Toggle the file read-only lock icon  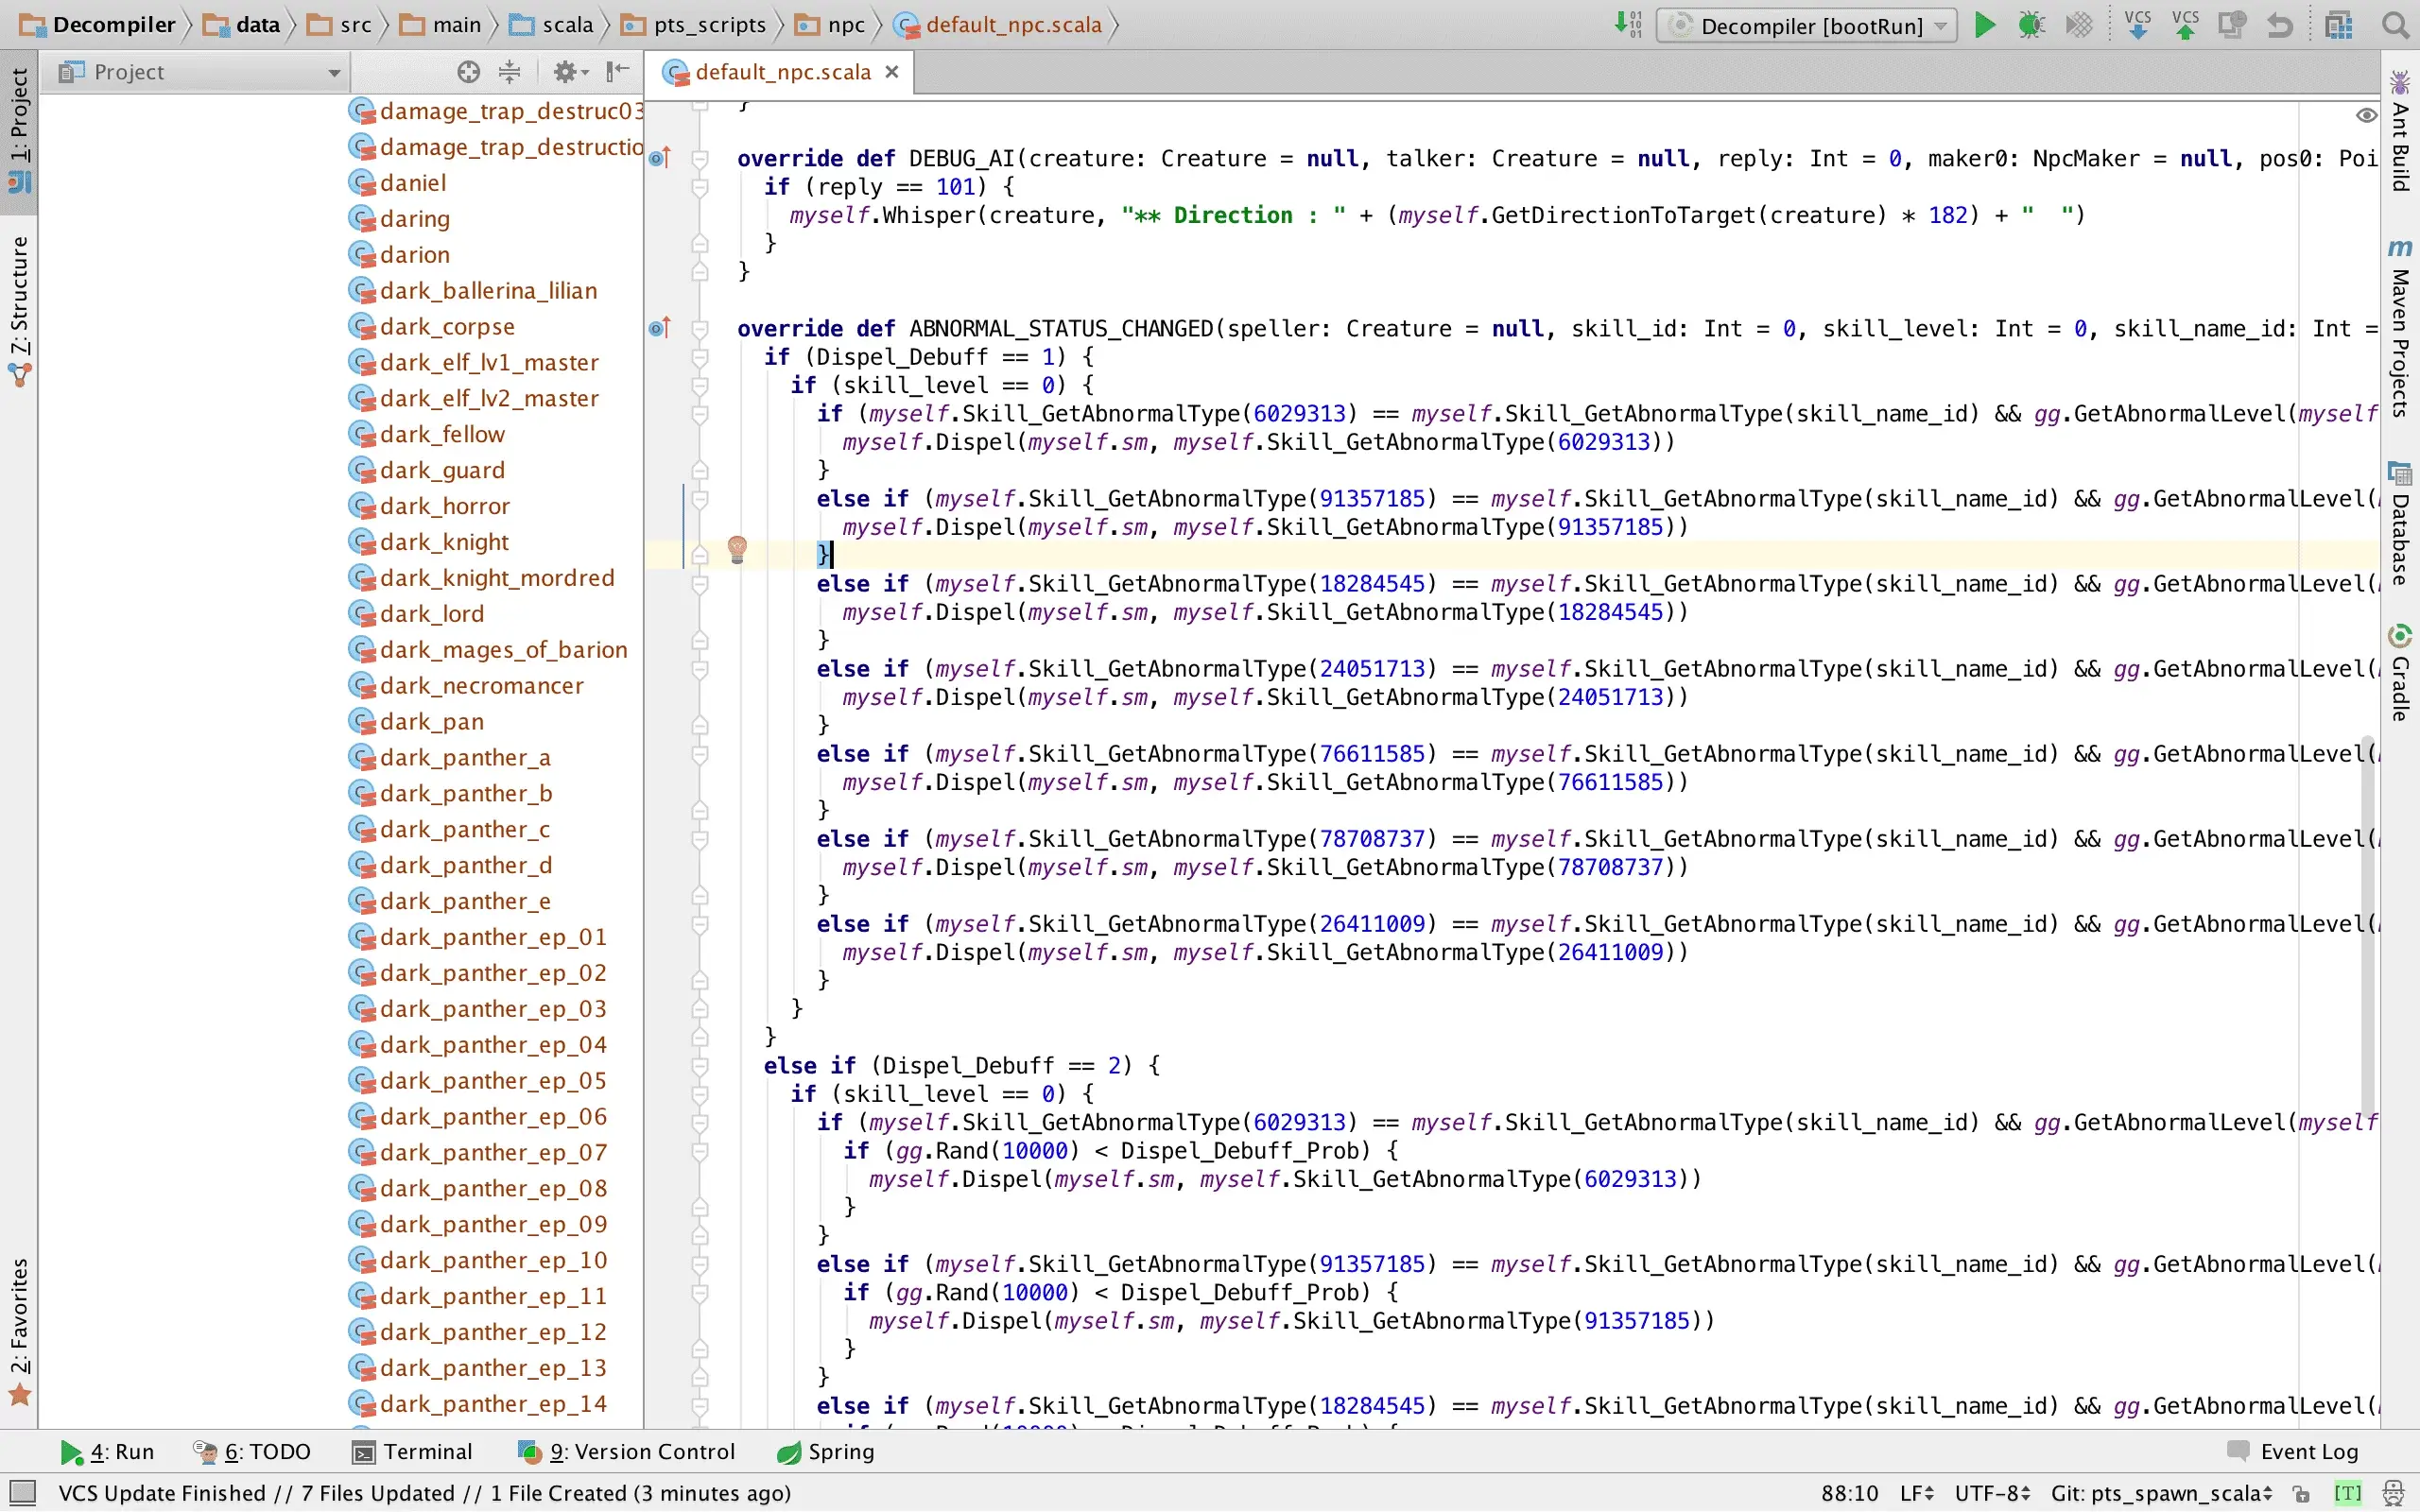2301,1493
